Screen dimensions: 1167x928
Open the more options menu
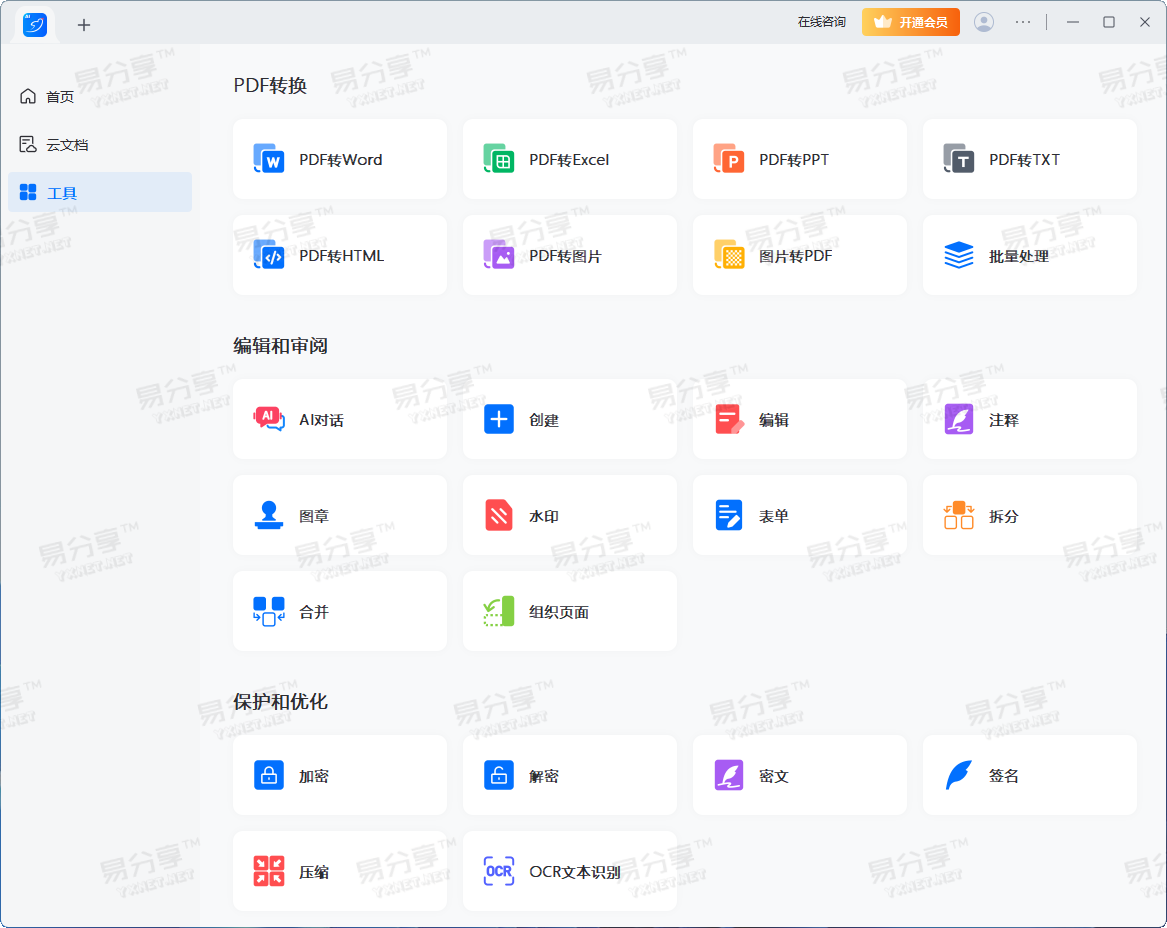1022,21
